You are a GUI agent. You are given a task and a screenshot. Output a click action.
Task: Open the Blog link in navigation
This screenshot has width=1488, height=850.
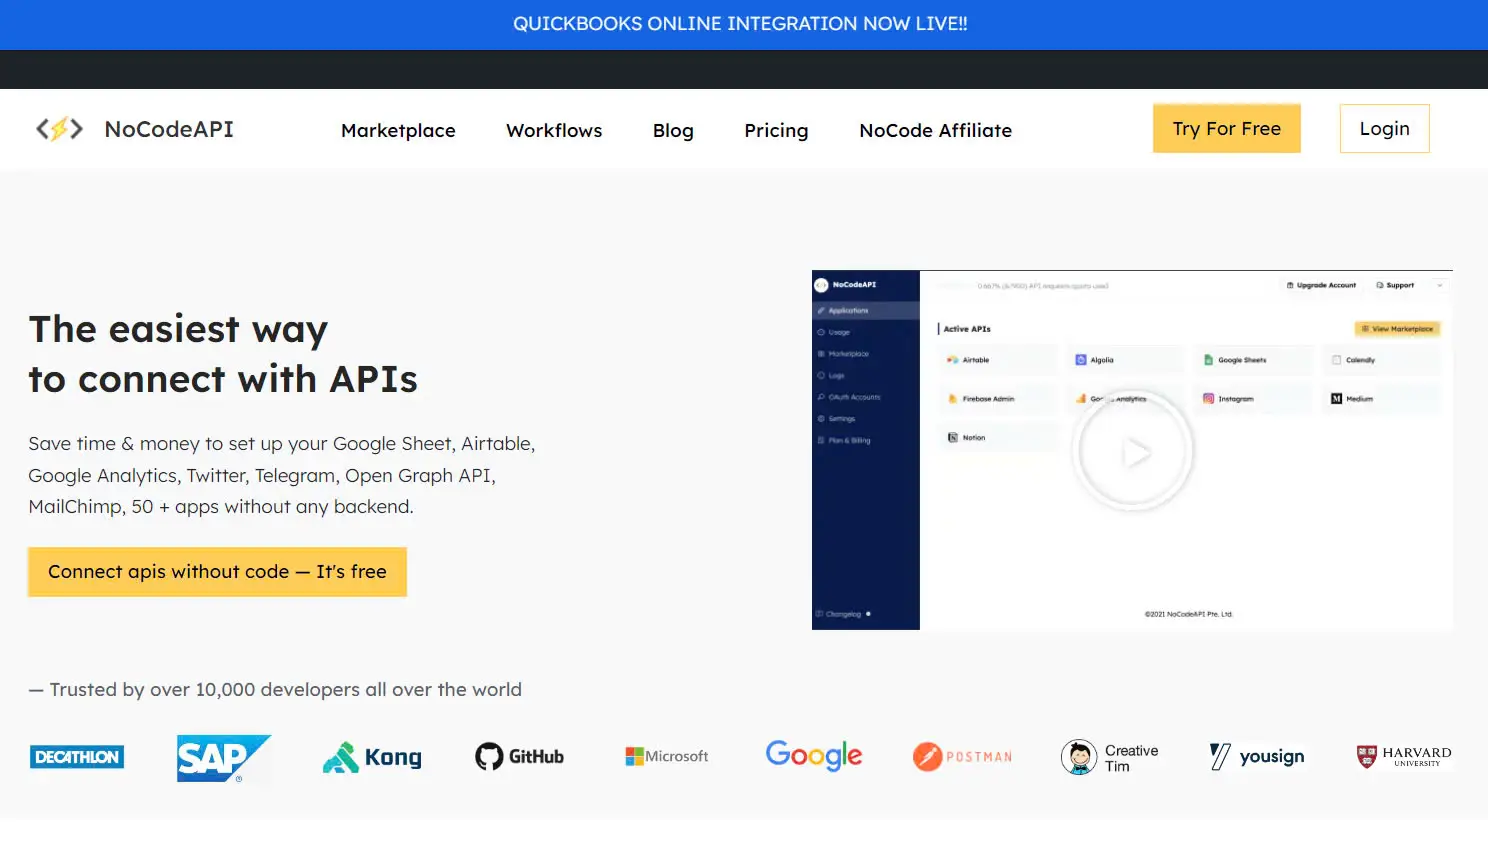point(673,130)
